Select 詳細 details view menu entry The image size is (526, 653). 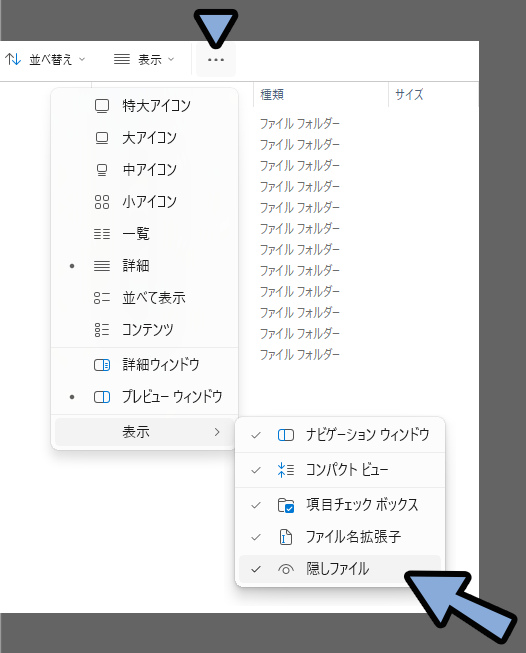(x=144, y=266)
